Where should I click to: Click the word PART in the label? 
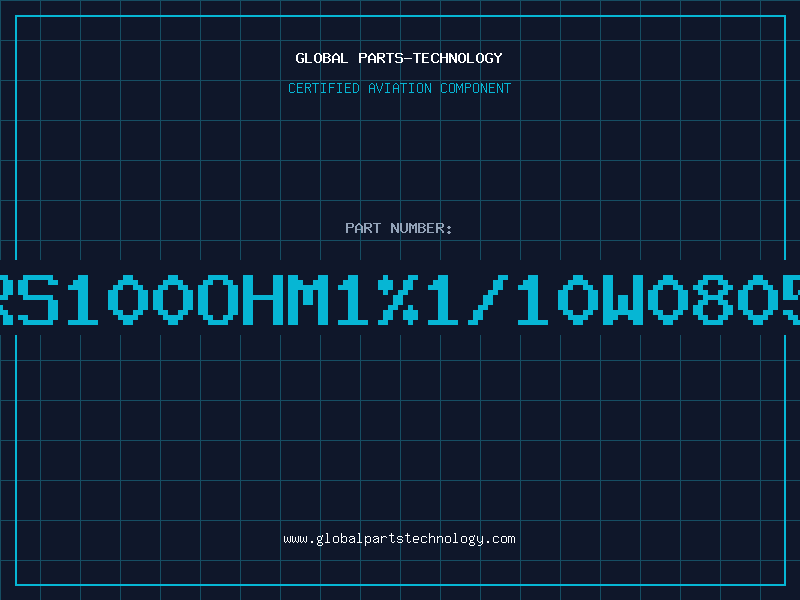tap(363, 228)
